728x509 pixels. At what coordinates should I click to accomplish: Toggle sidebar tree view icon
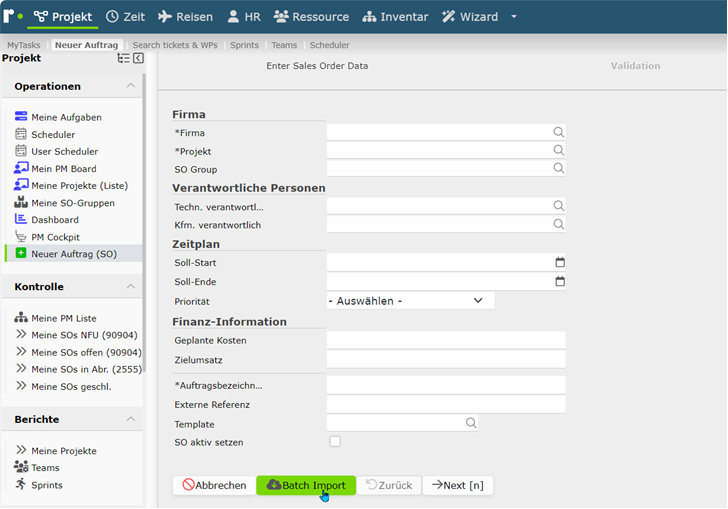click(x=124, y=58)
